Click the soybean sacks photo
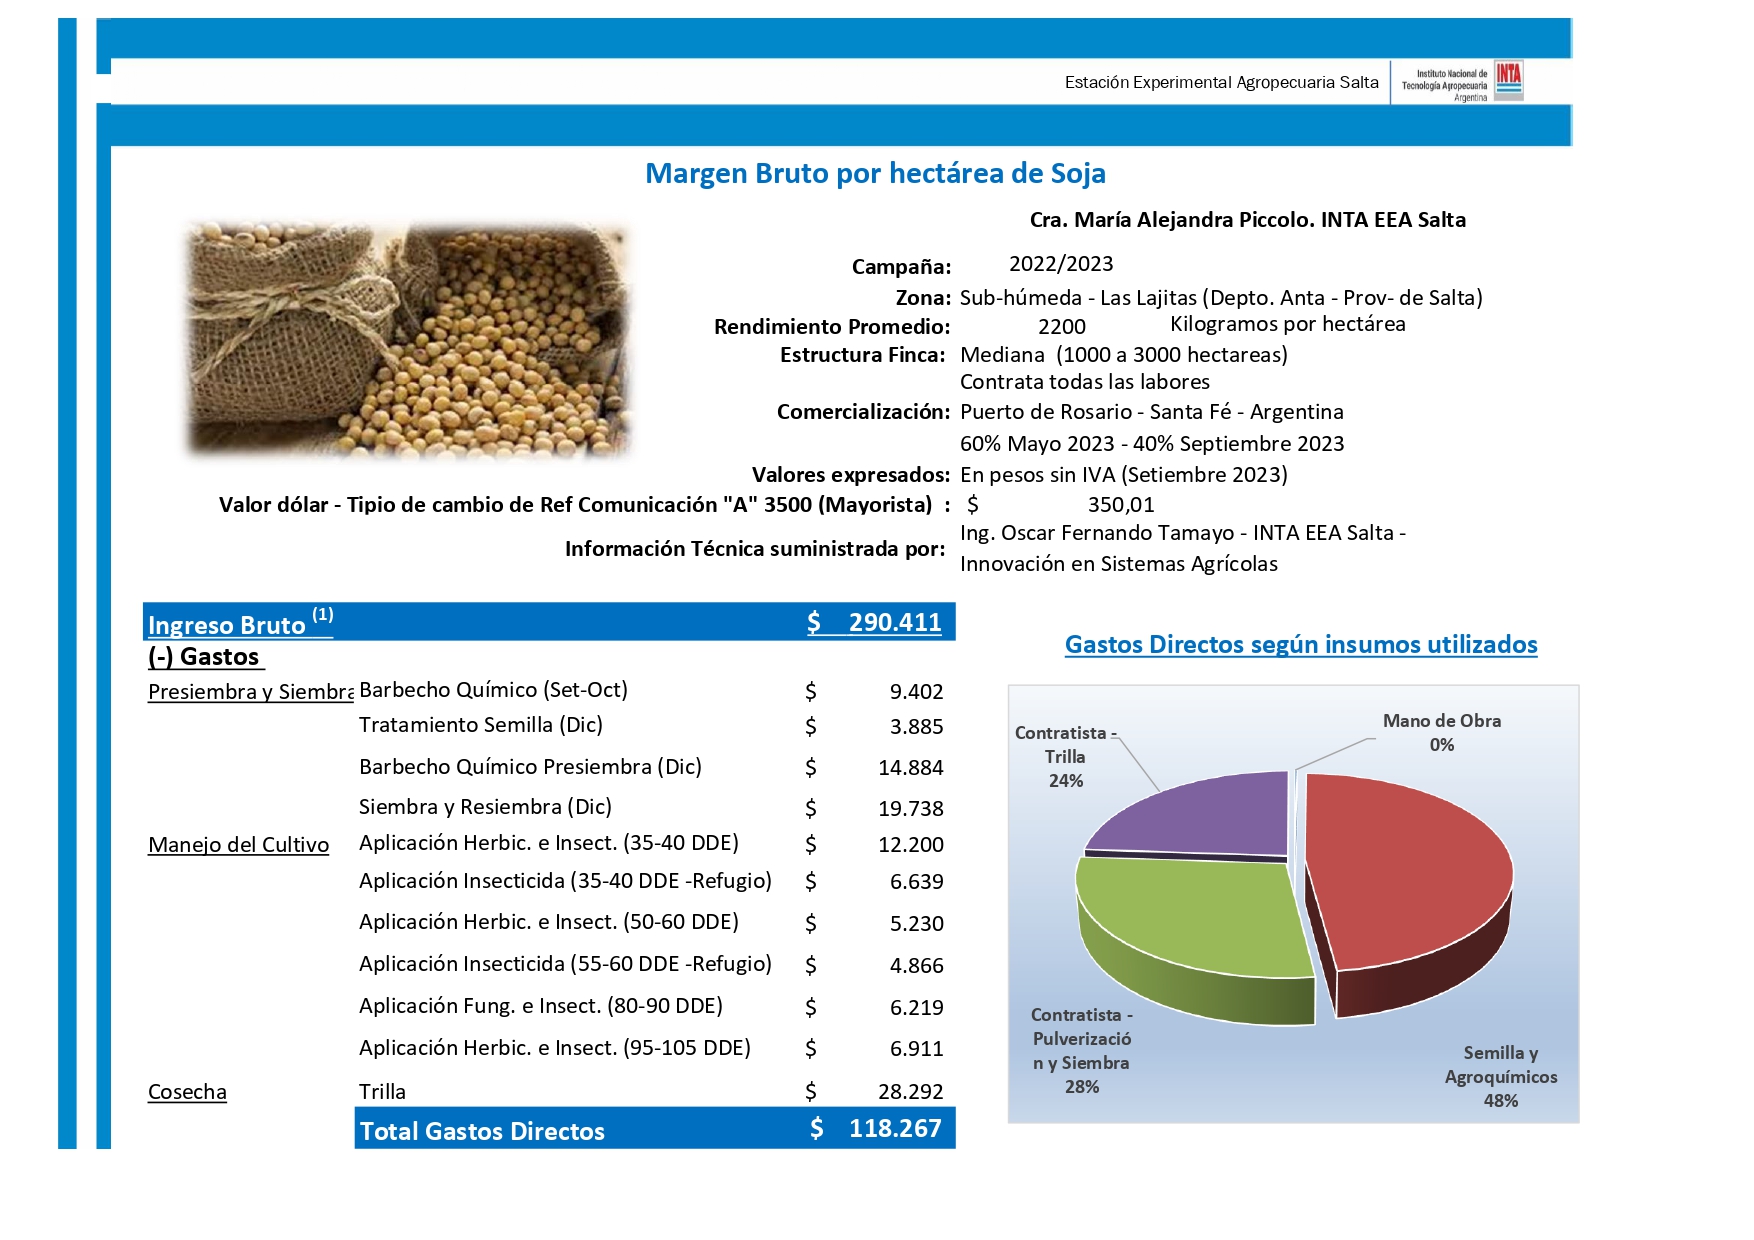 (x=408, y=340)
